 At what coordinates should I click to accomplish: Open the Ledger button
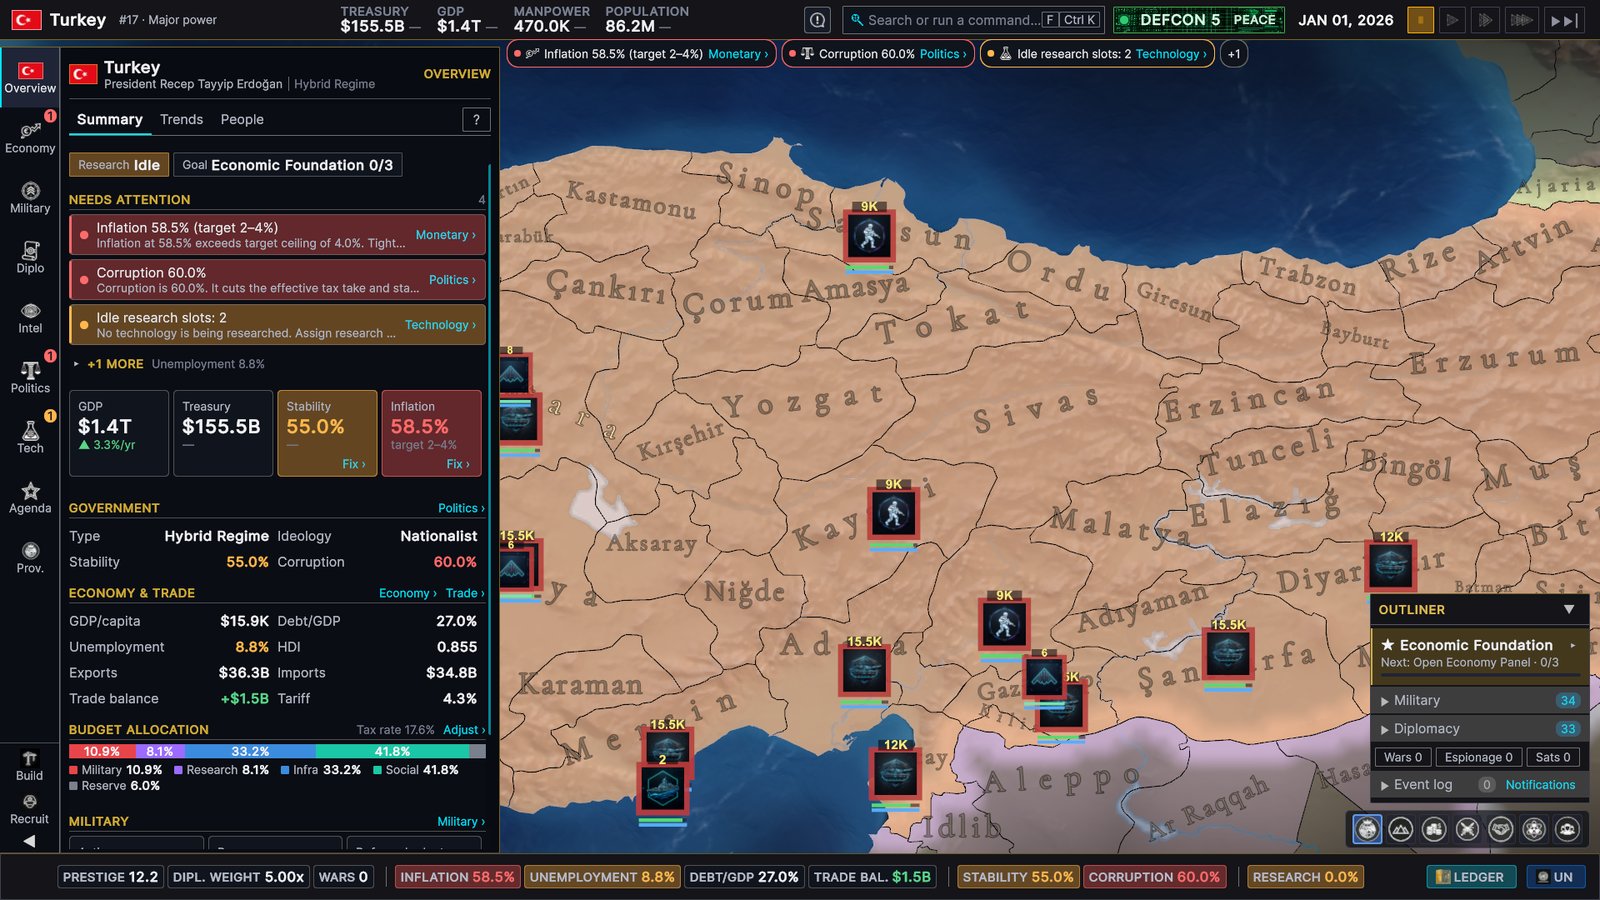point(1471,877)
